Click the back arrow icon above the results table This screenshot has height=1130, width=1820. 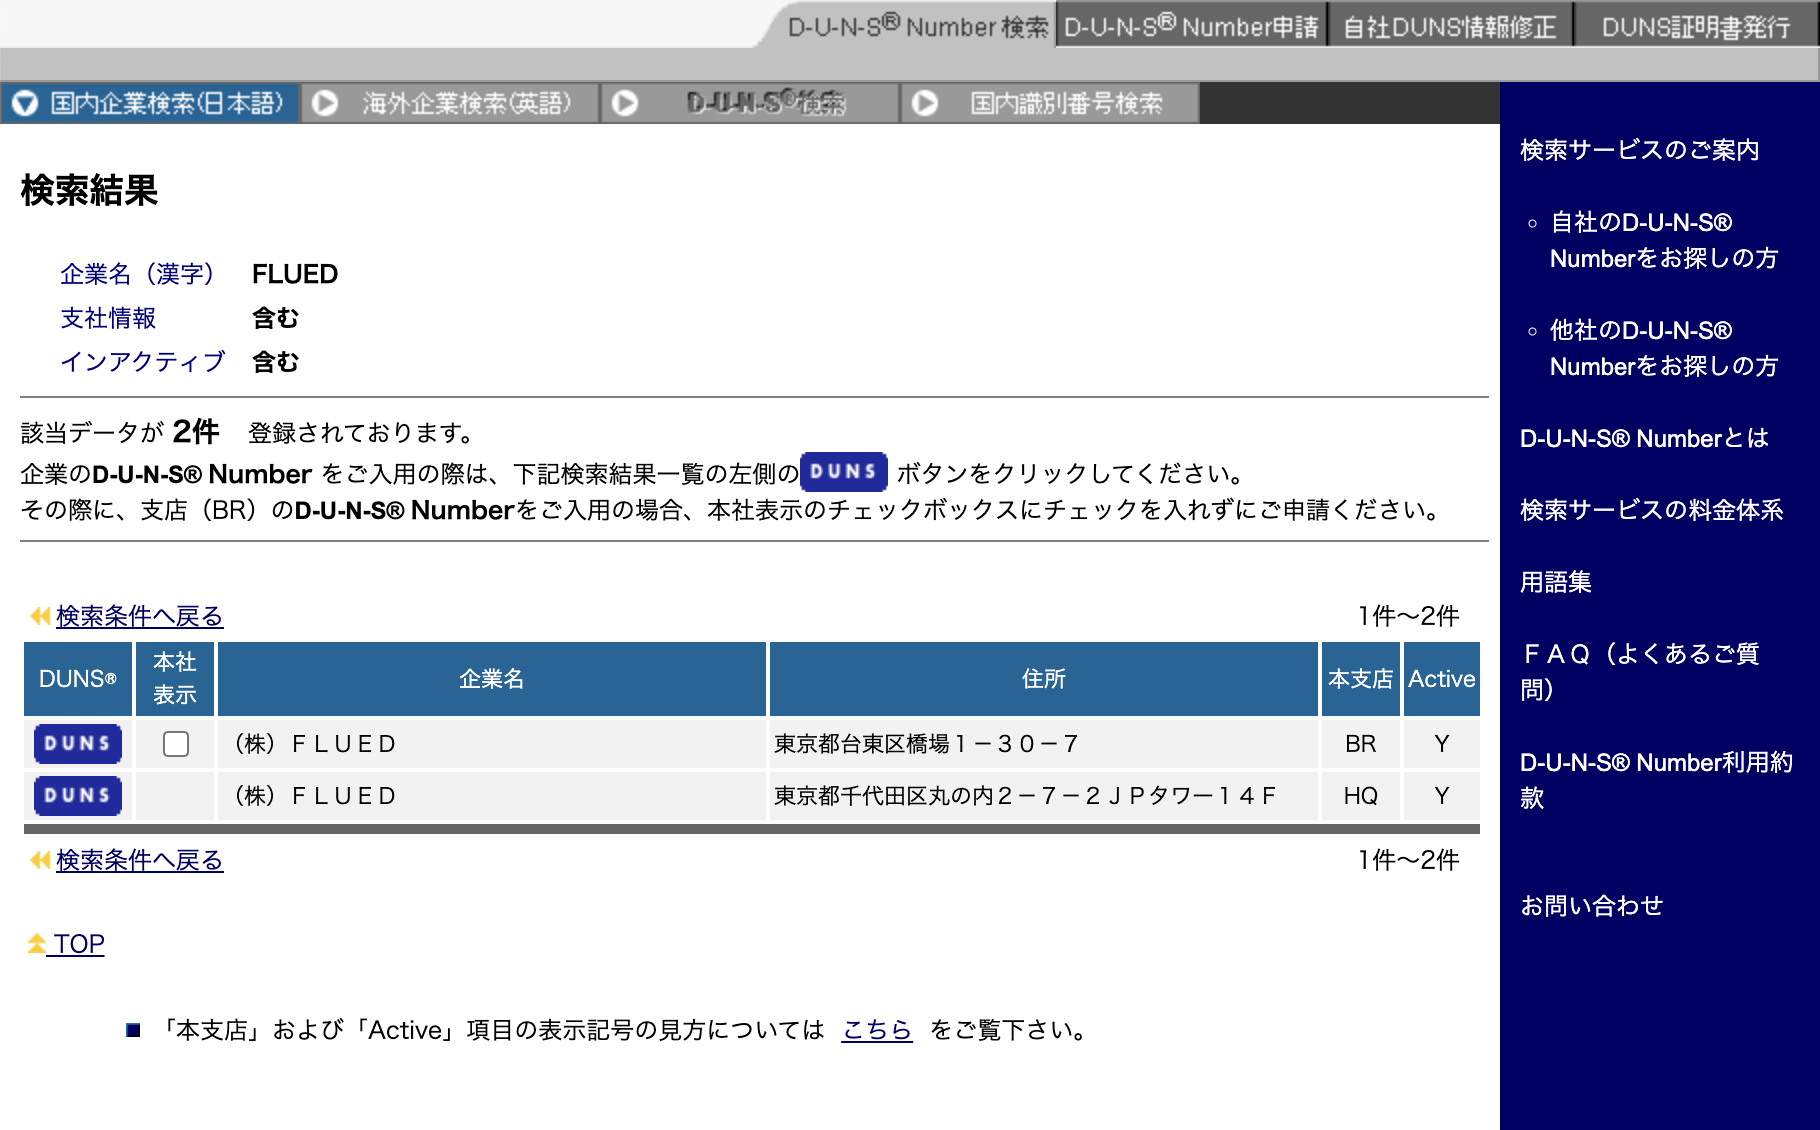pos(40,616)
